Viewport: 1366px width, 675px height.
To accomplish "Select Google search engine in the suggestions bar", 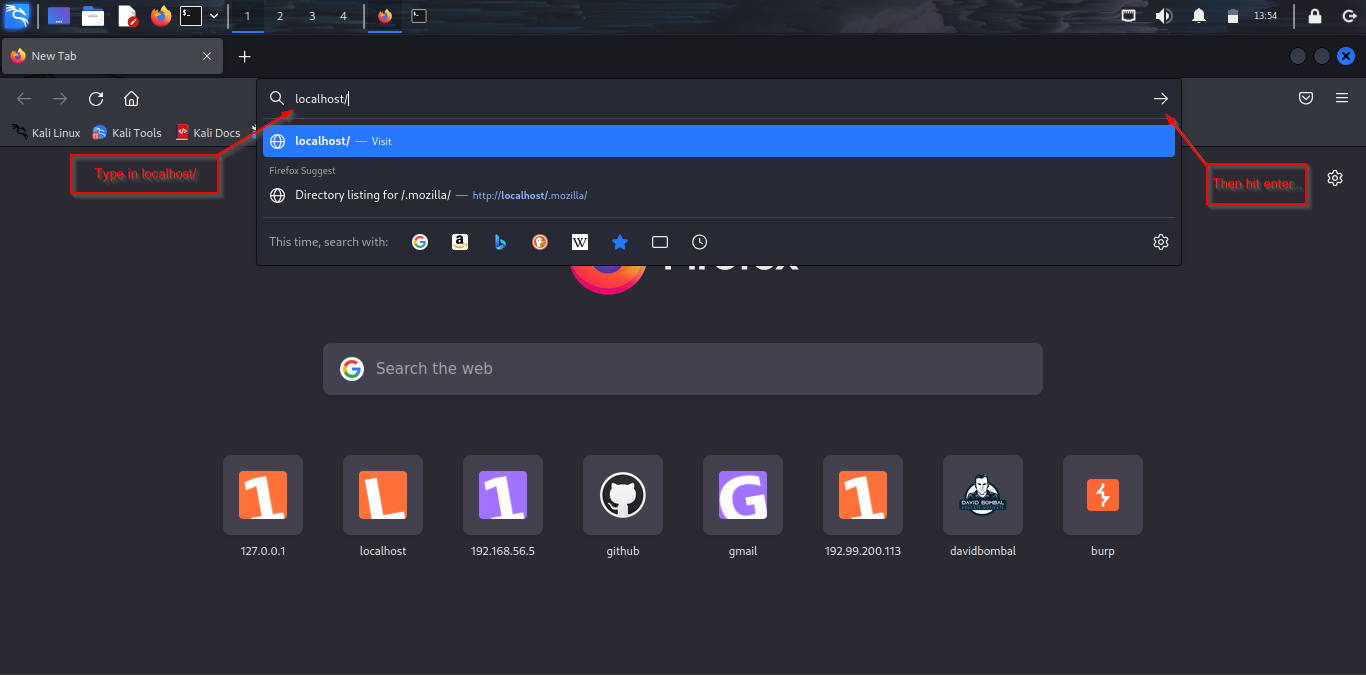I will click(419, 241).
